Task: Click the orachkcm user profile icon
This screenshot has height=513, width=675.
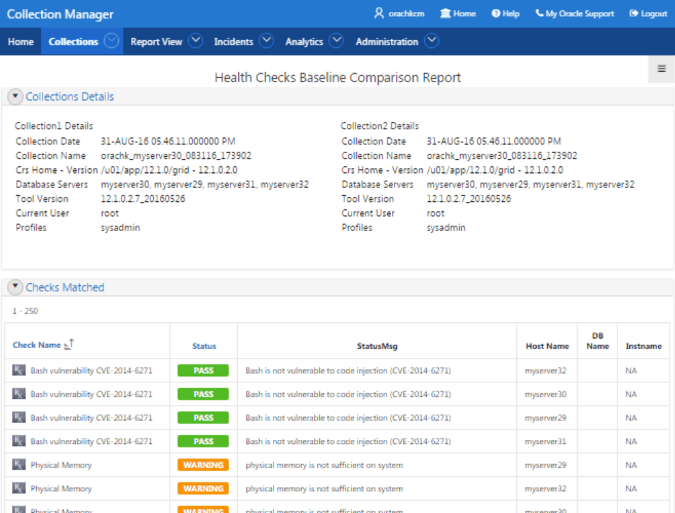Action: click(379, 13)
